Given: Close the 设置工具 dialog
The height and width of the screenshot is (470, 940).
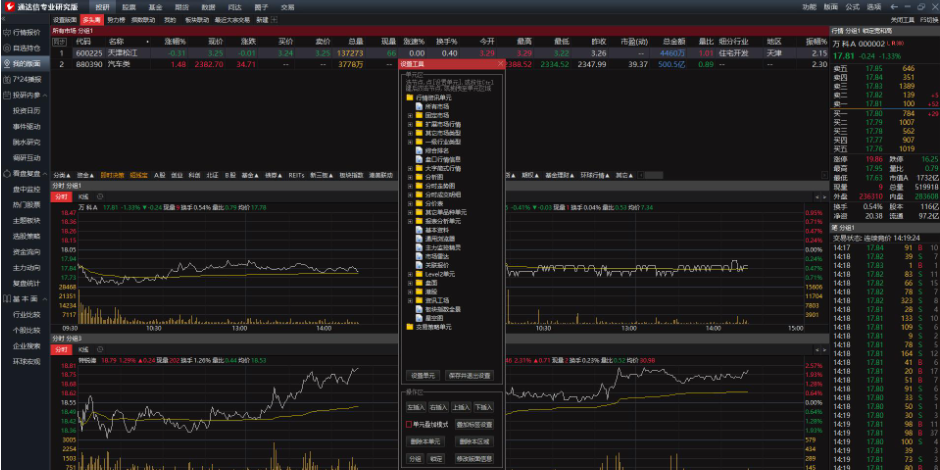Looking at the screenshot, I should coord(500,64).
